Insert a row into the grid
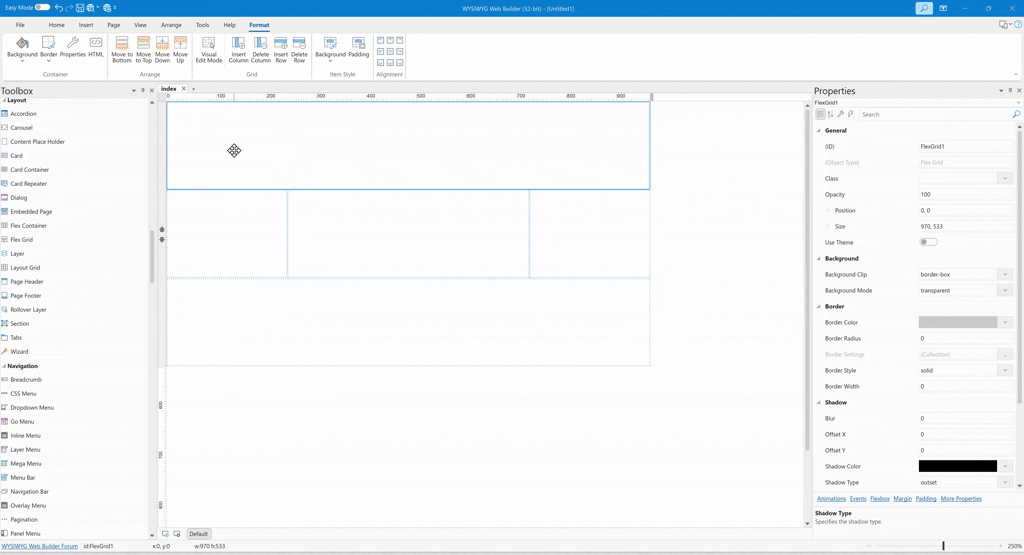1024x555 pixels. (x=281, y=50)
